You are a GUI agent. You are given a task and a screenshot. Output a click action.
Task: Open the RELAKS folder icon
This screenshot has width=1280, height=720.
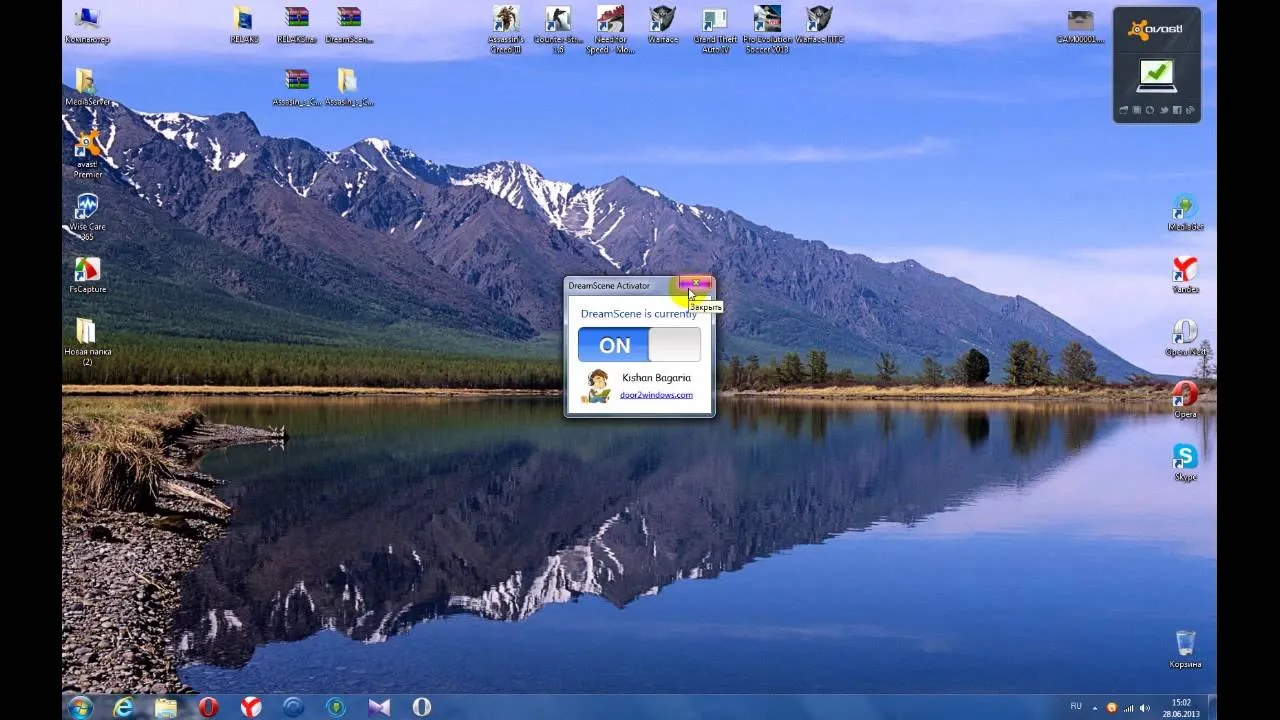[243, 25]
